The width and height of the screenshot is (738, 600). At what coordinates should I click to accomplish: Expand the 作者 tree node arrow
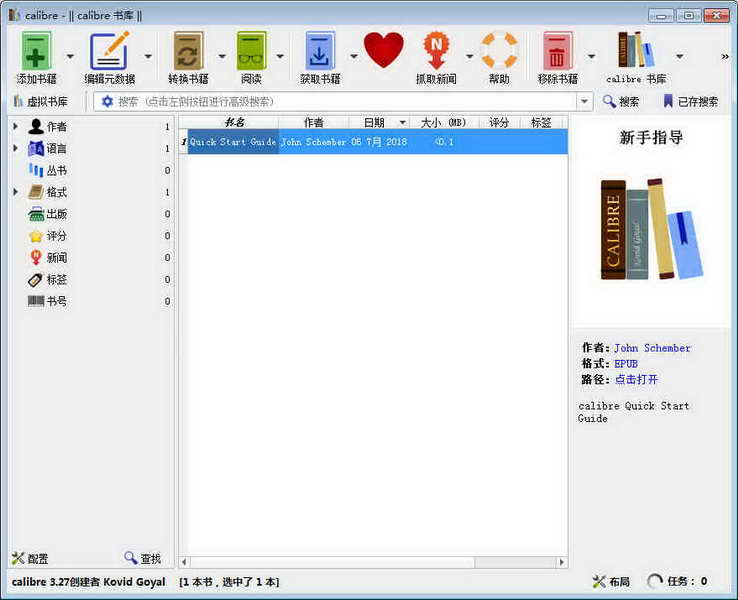[x=16, y=127]
